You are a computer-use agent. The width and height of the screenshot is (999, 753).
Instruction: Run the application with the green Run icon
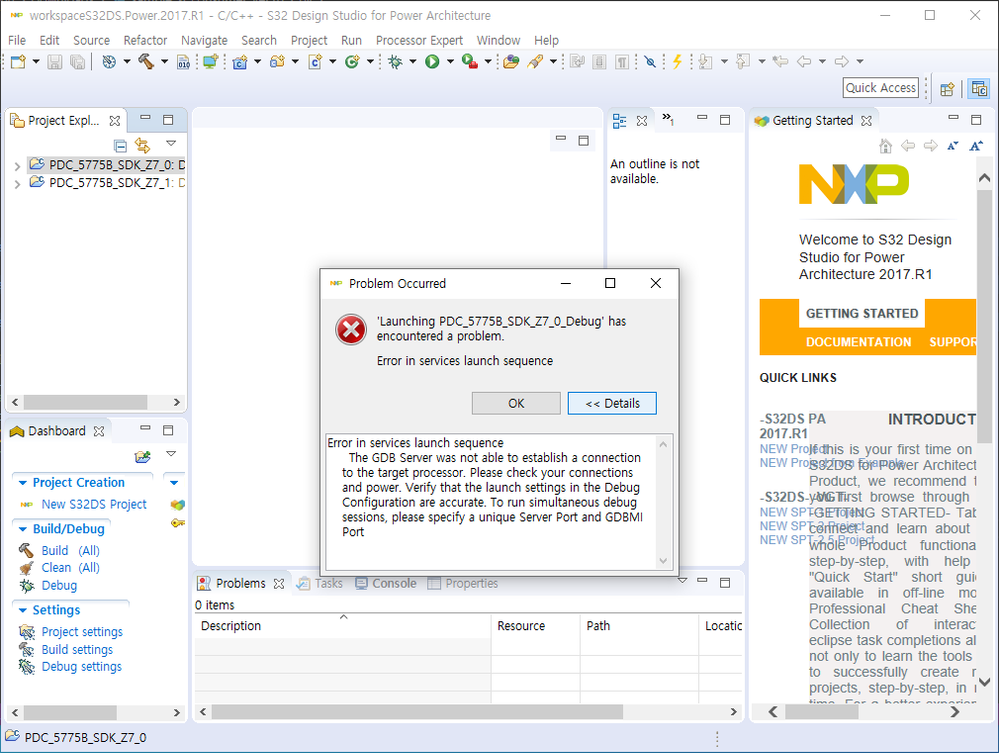point(434,61)
